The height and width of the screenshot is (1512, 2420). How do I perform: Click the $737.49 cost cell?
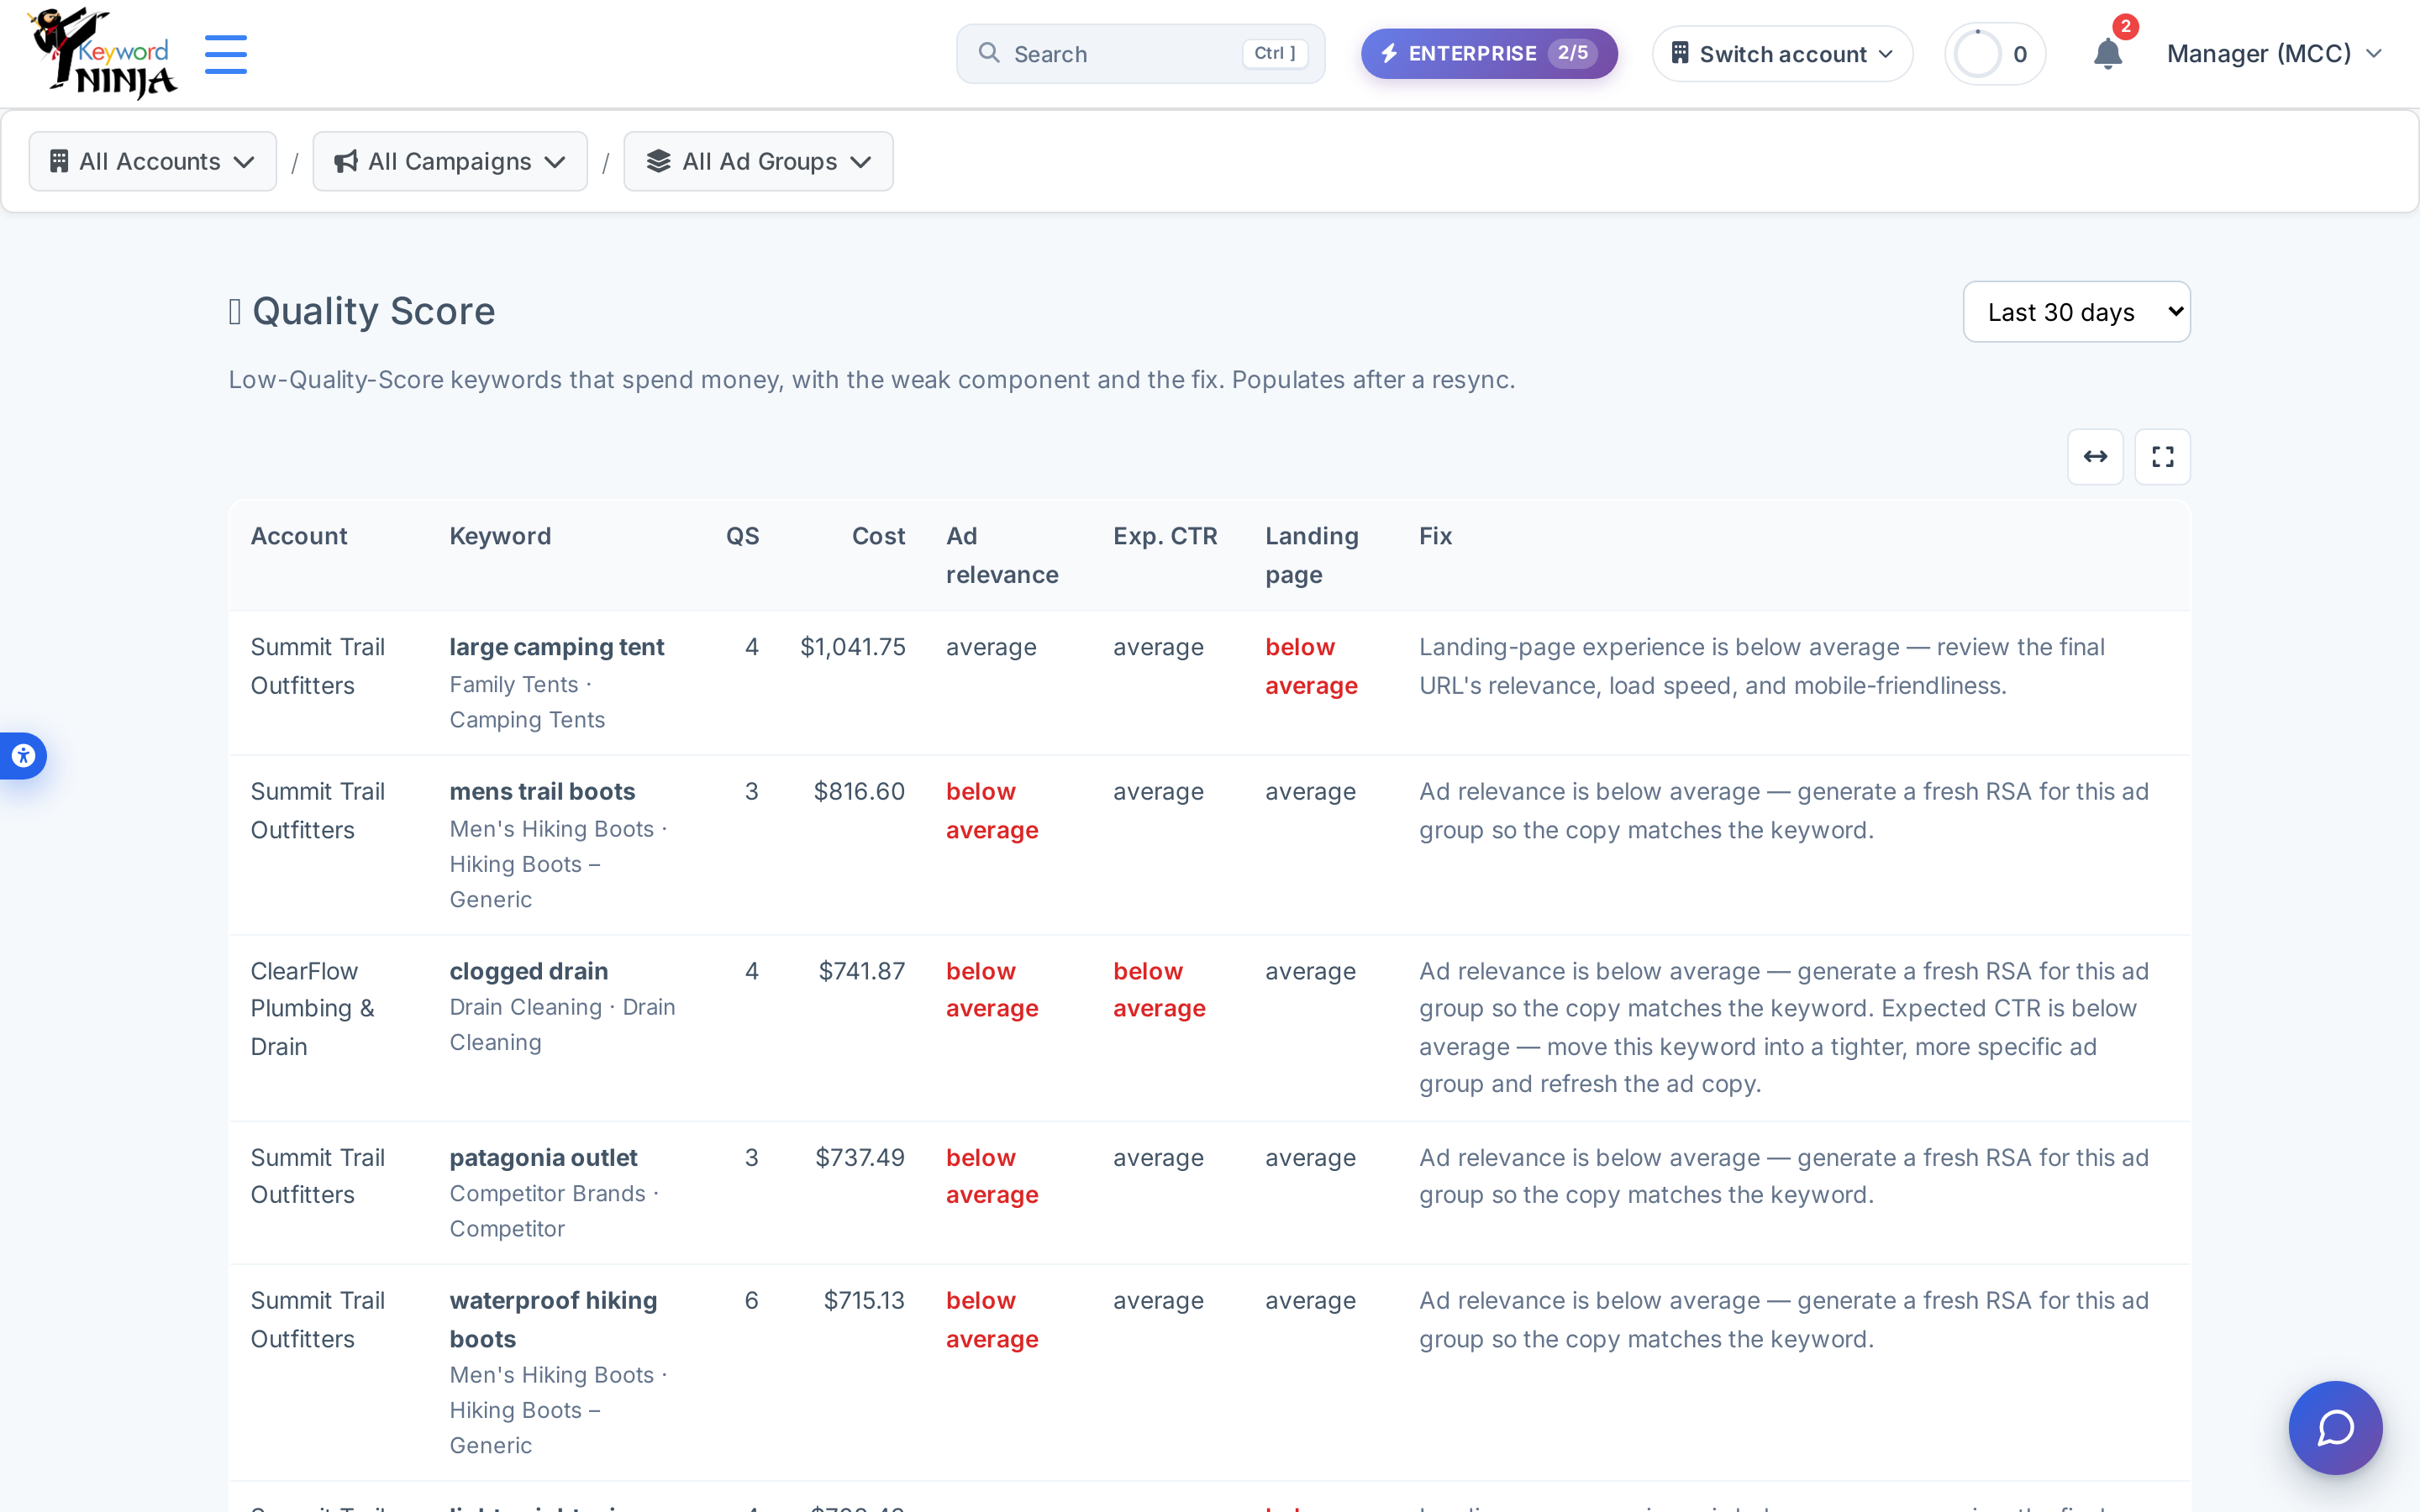(860, 1157)
